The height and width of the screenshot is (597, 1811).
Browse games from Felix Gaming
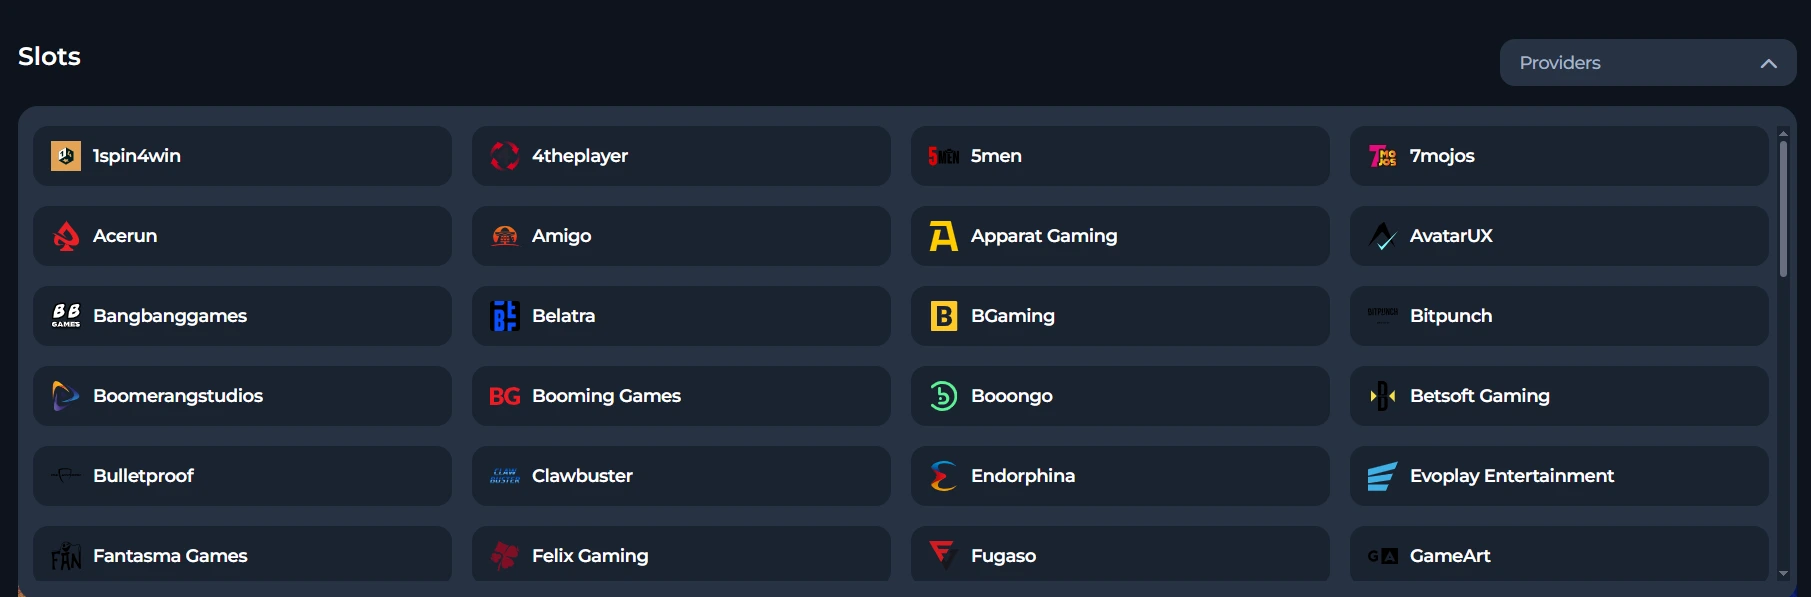point(681,555)
